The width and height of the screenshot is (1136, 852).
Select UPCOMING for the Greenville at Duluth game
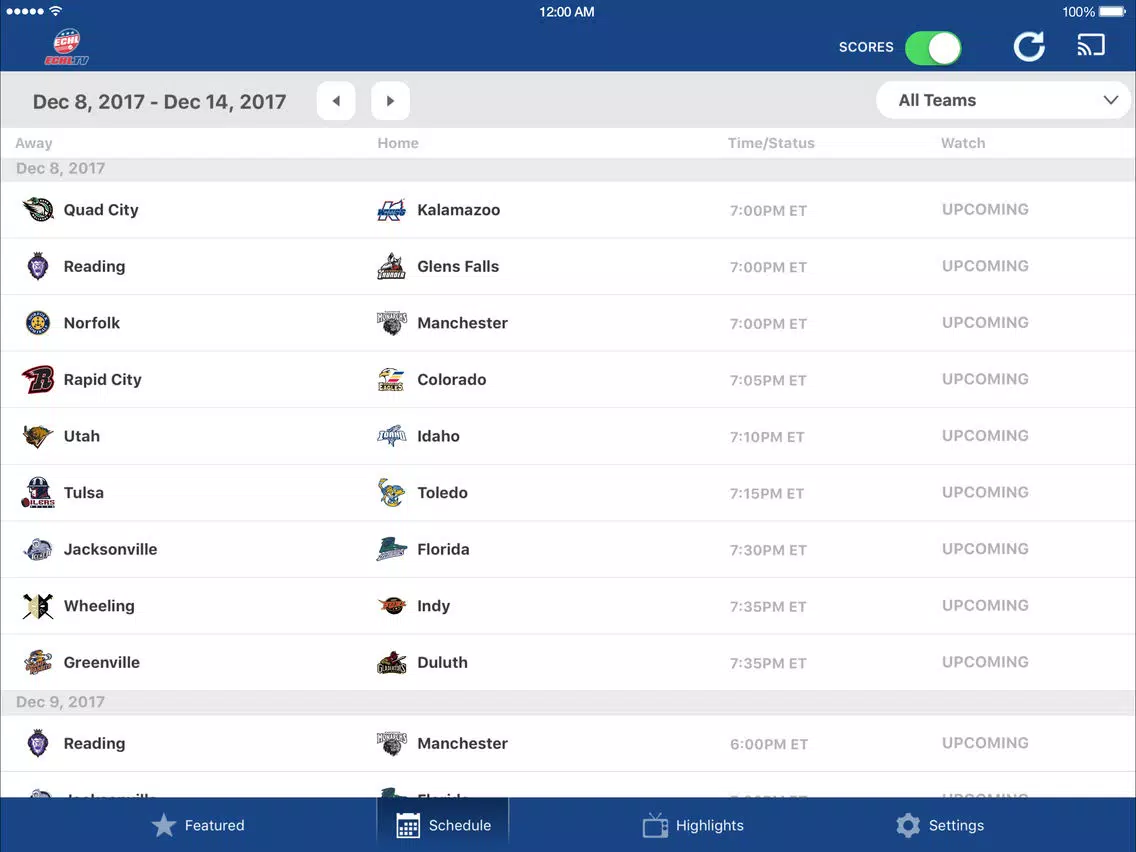(x=985, y=661)
